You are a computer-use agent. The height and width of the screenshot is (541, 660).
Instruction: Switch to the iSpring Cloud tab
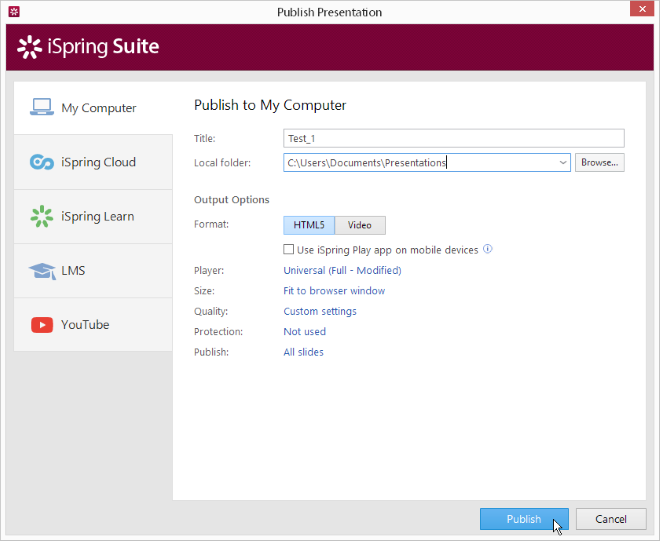(93, 162)
